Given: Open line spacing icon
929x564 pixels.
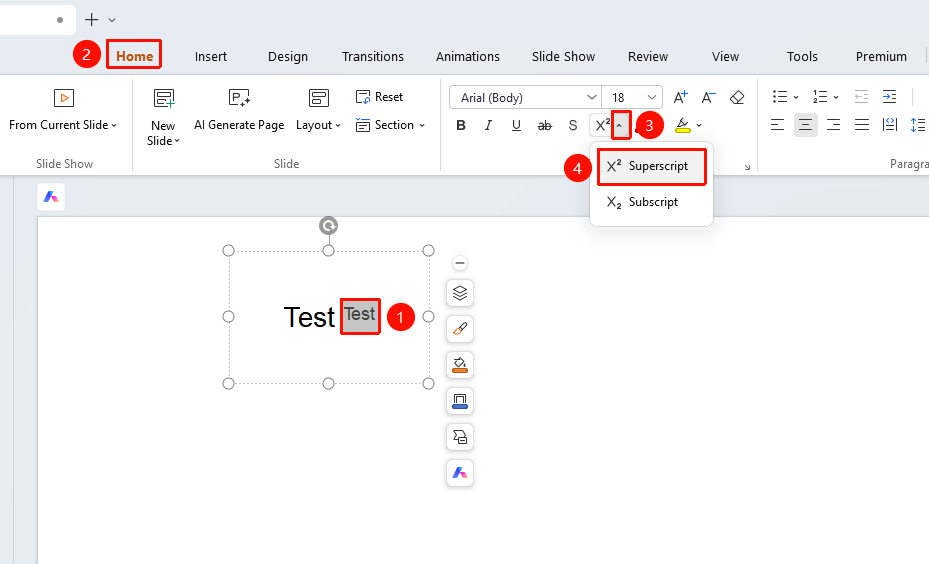Looking at the screenshot, I should click(918, 125).
